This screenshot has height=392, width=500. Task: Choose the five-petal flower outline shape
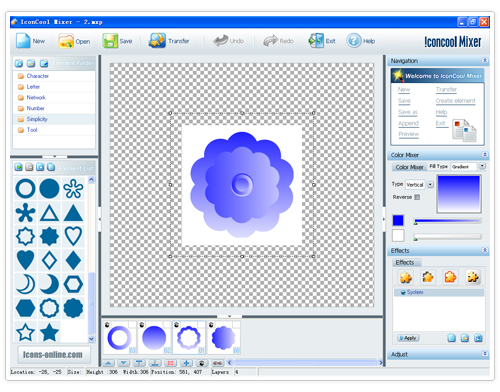pos(73,188)
